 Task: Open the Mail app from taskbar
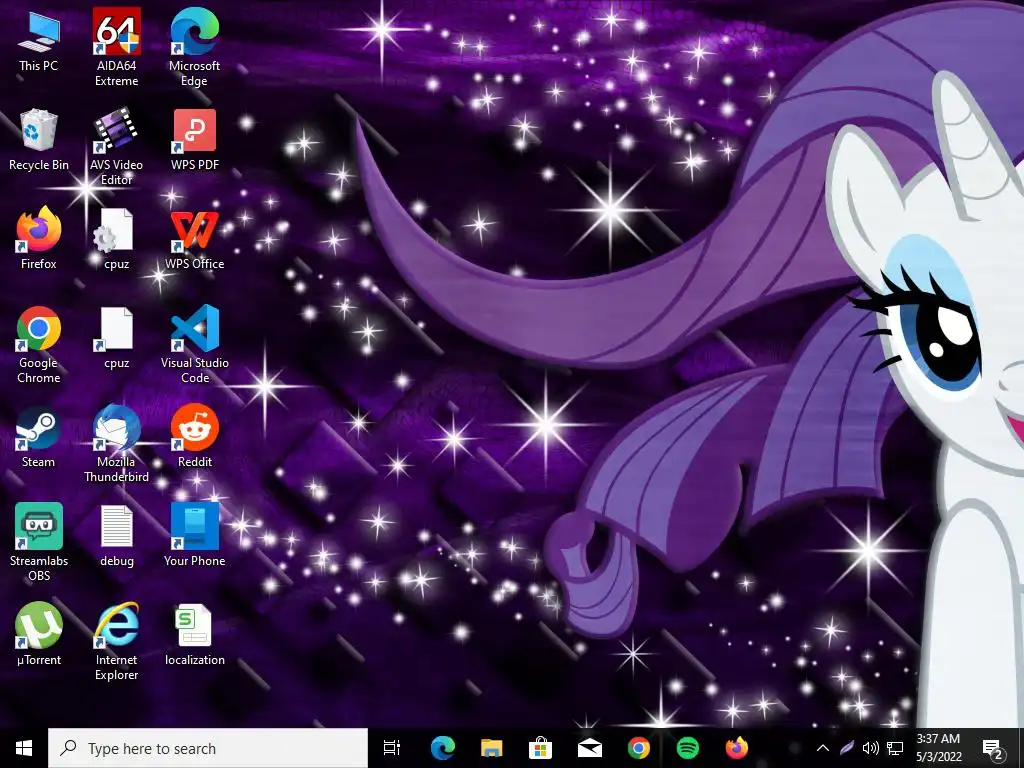590,748
